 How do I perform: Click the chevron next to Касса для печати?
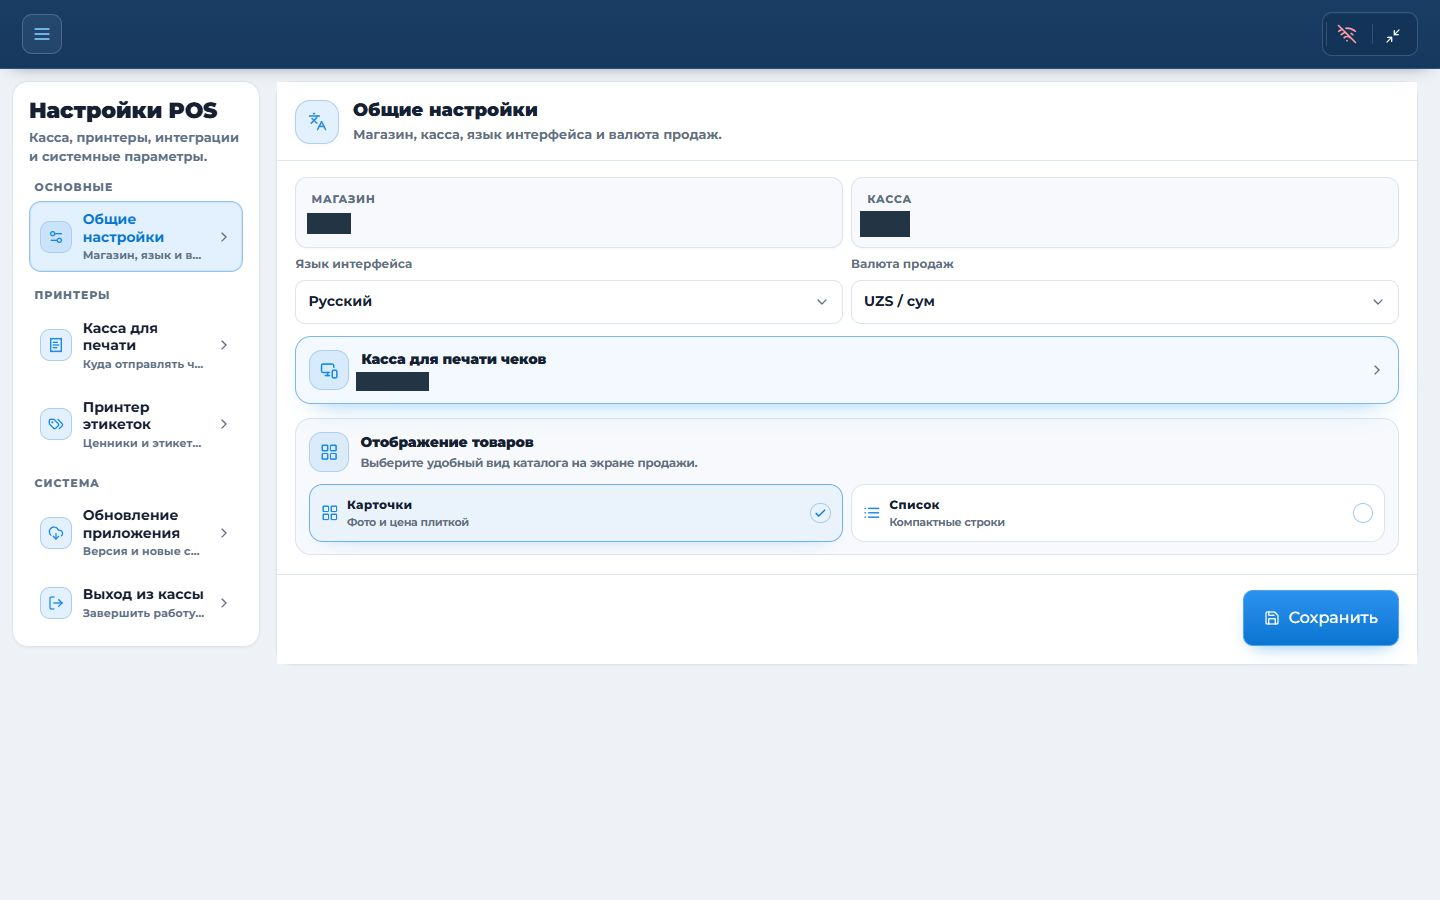point(224,345)
